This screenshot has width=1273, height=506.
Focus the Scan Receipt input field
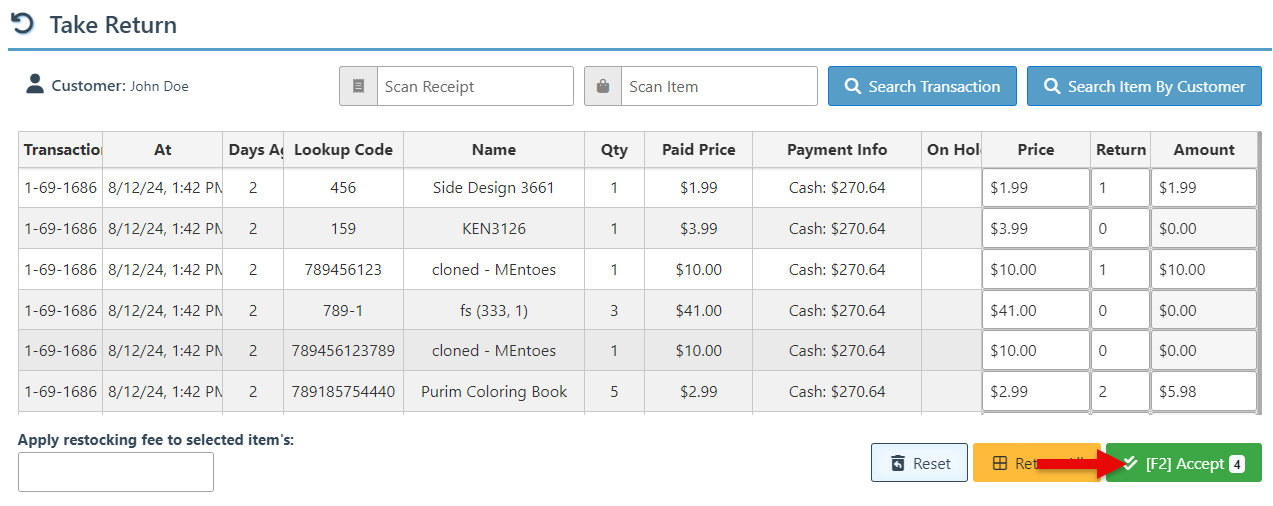click(474, 86)
